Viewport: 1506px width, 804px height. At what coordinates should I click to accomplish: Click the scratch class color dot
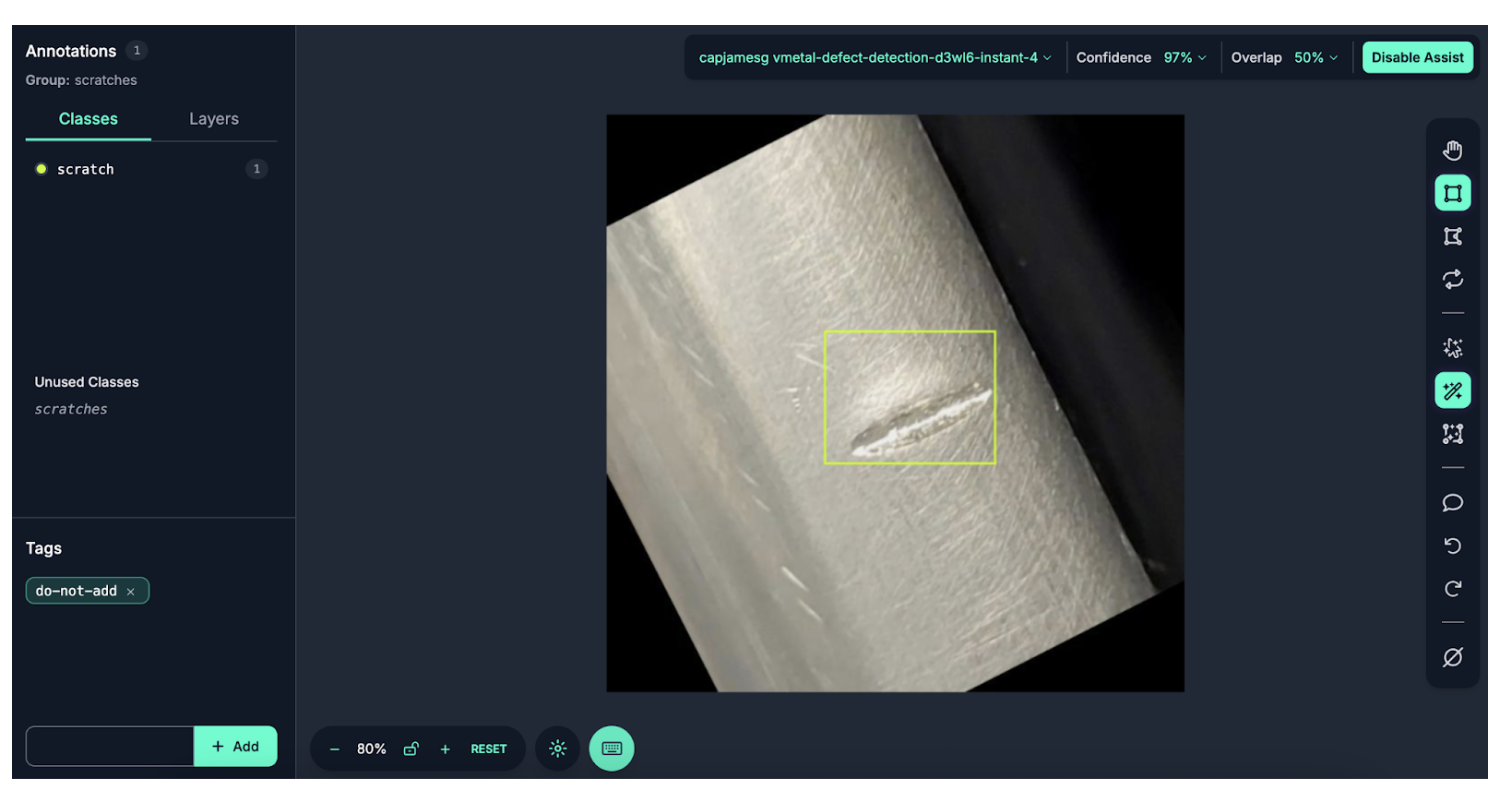click(41, 169)
